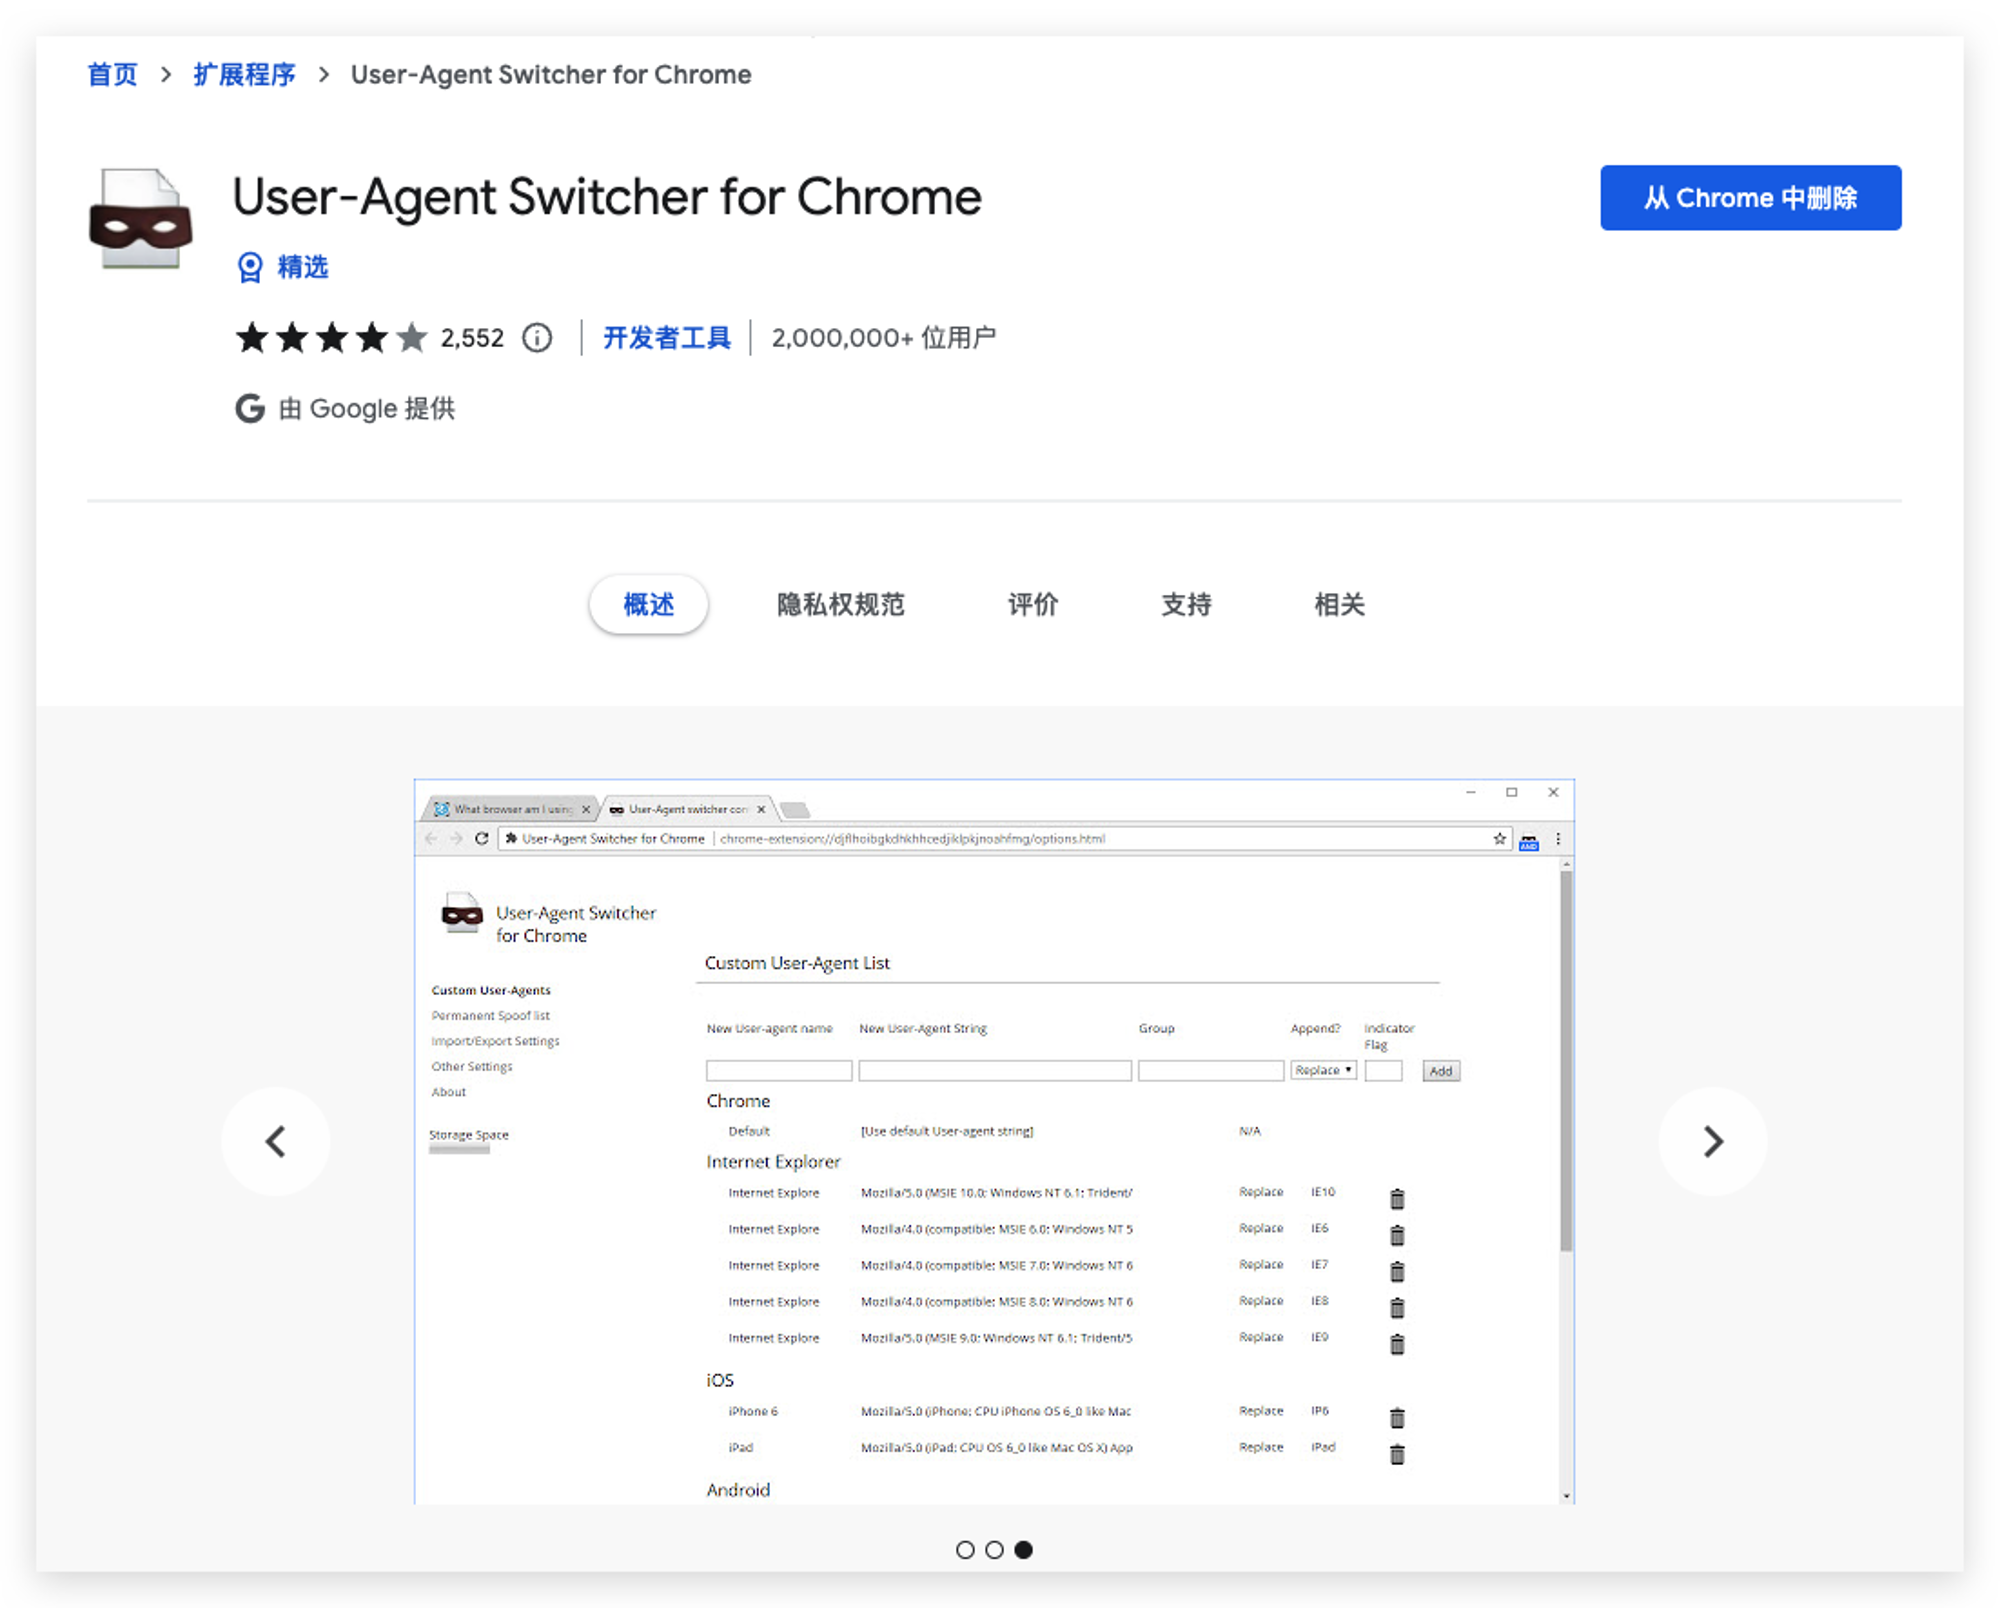Click the featured badge icon
Image resolution: width=2000 pixels, height=1608 pixels.
249,267
